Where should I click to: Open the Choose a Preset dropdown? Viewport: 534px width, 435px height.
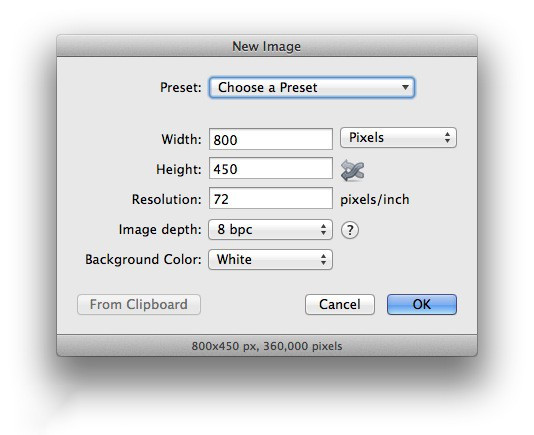312,88
